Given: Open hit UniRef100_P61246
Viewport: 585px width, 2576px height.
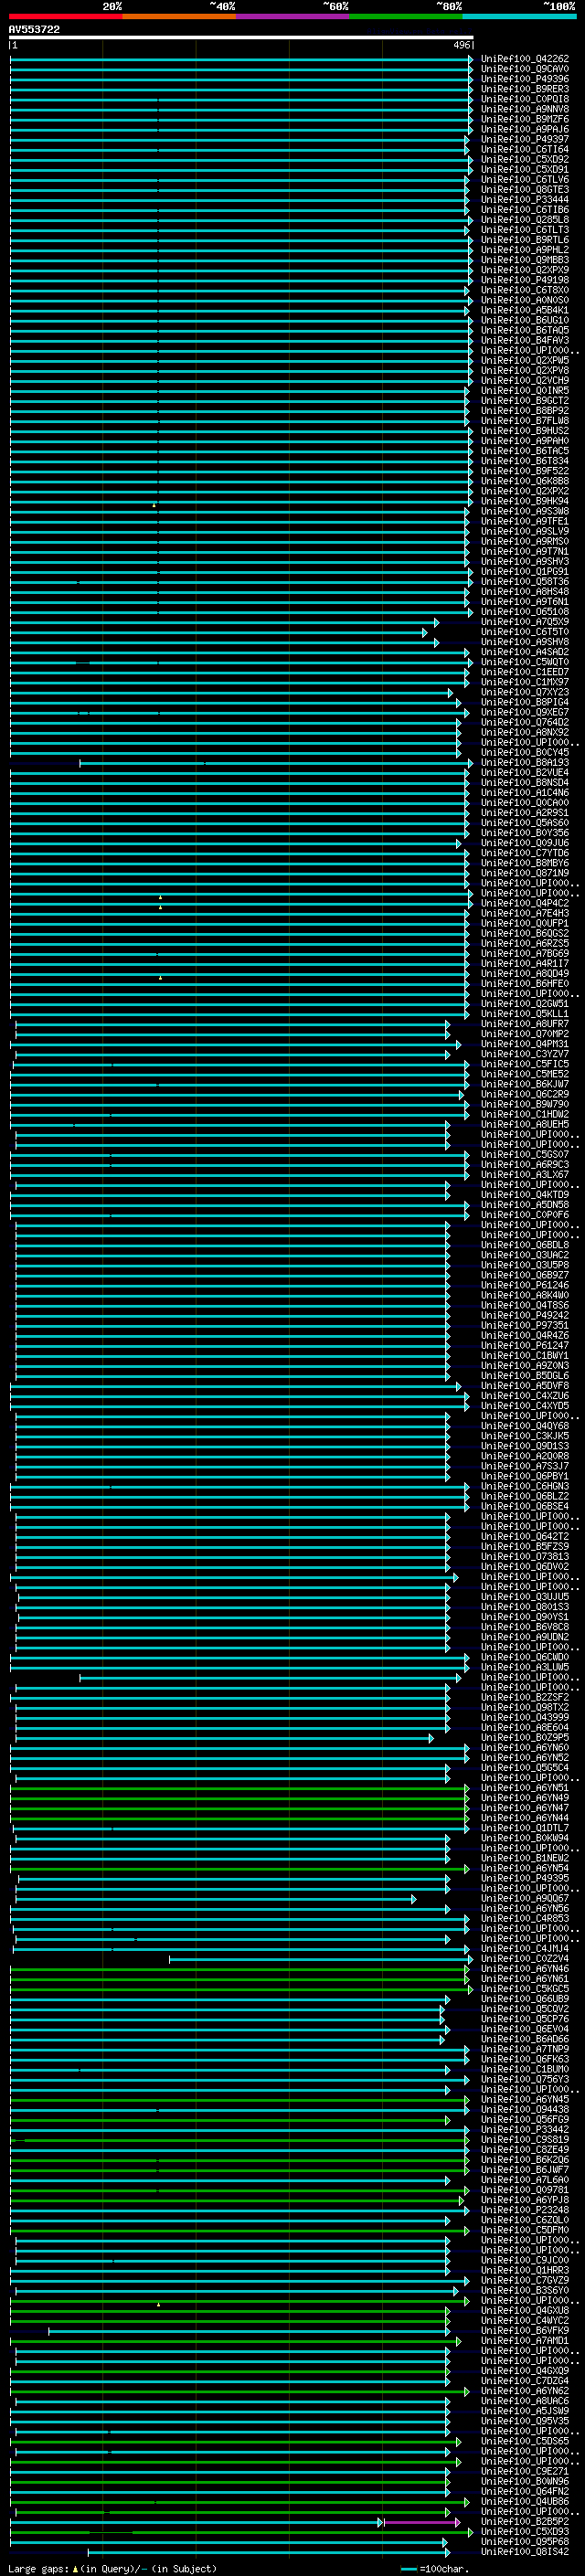Looking at the screenshot, I should [524, 1285].
